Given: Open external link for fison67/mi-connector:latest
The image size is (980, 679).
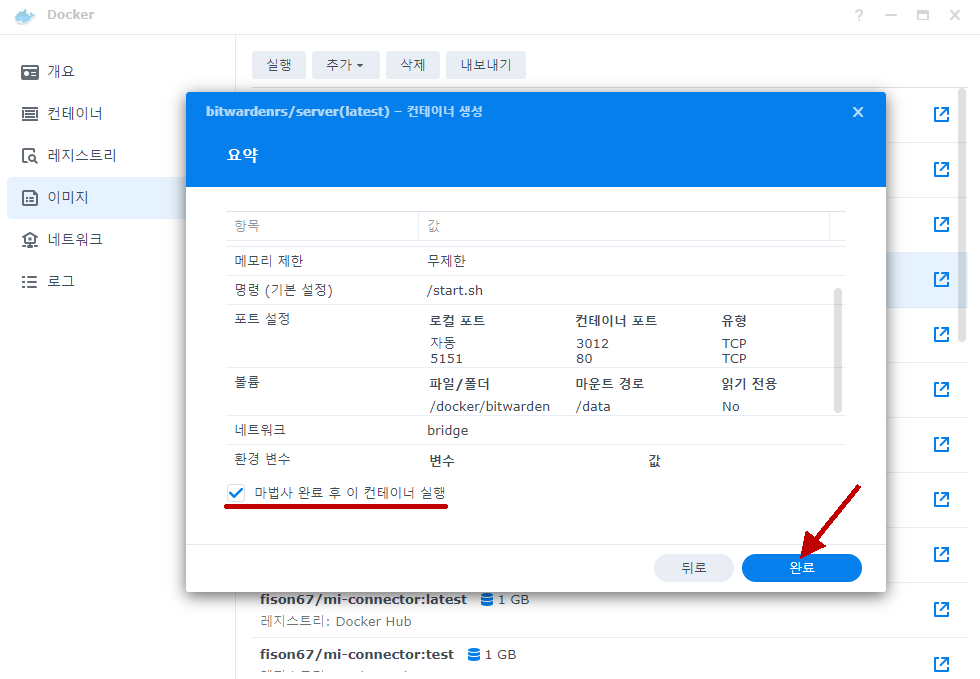Looking at the screenshot, I should (x=941, y=609).
